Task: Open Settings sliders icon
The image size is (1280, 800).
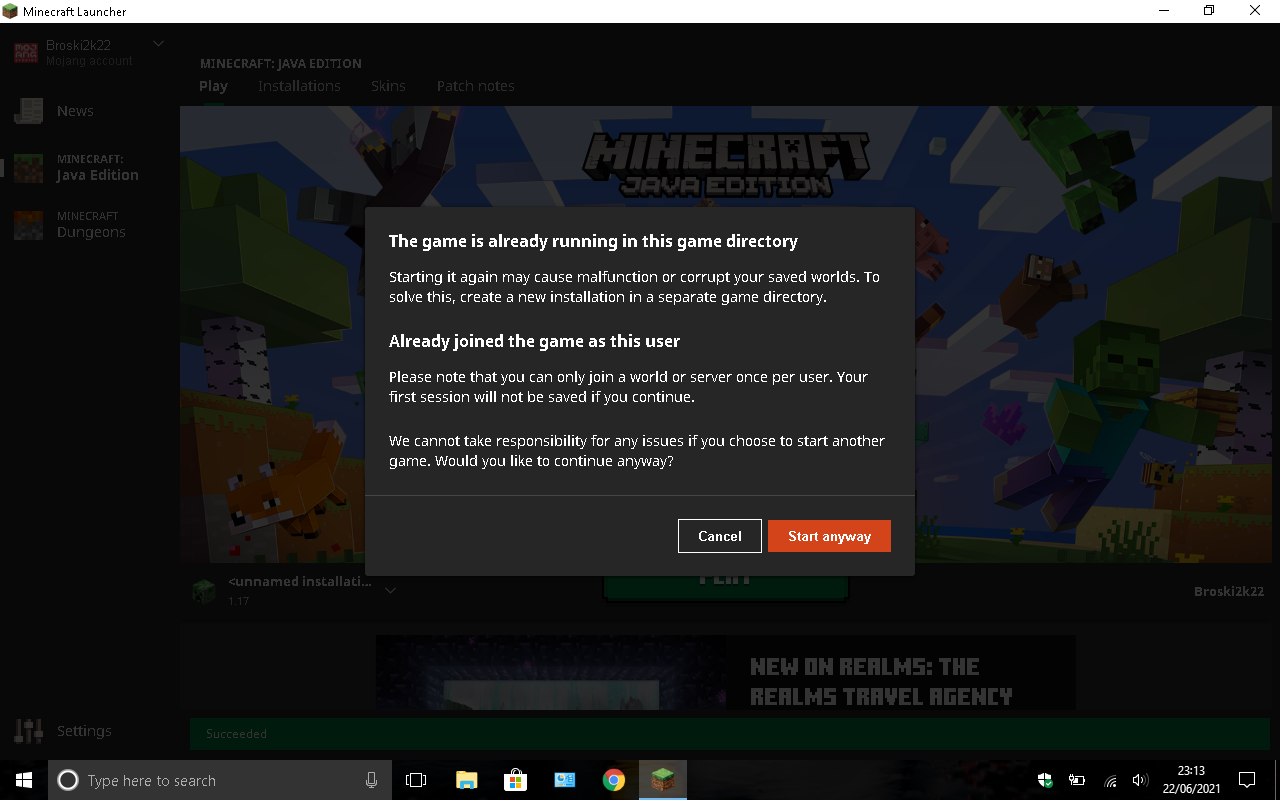Action: pos(28,731)
